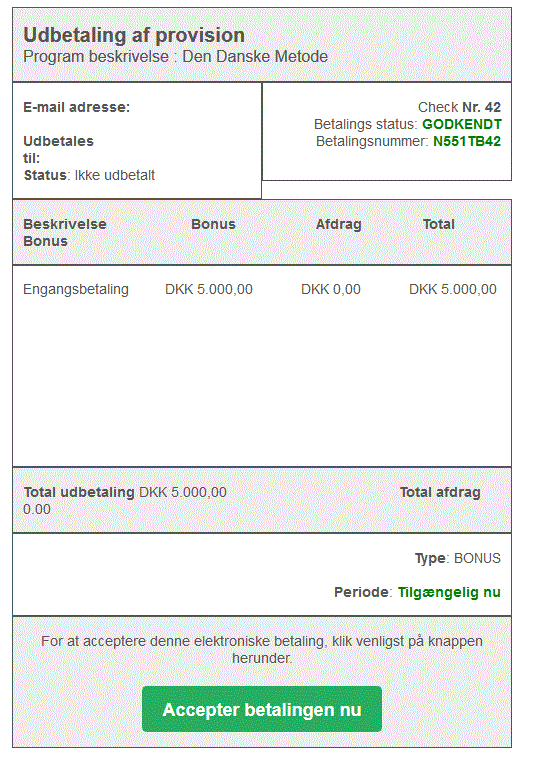Click the Total afdrag label

tap(440, 492)
